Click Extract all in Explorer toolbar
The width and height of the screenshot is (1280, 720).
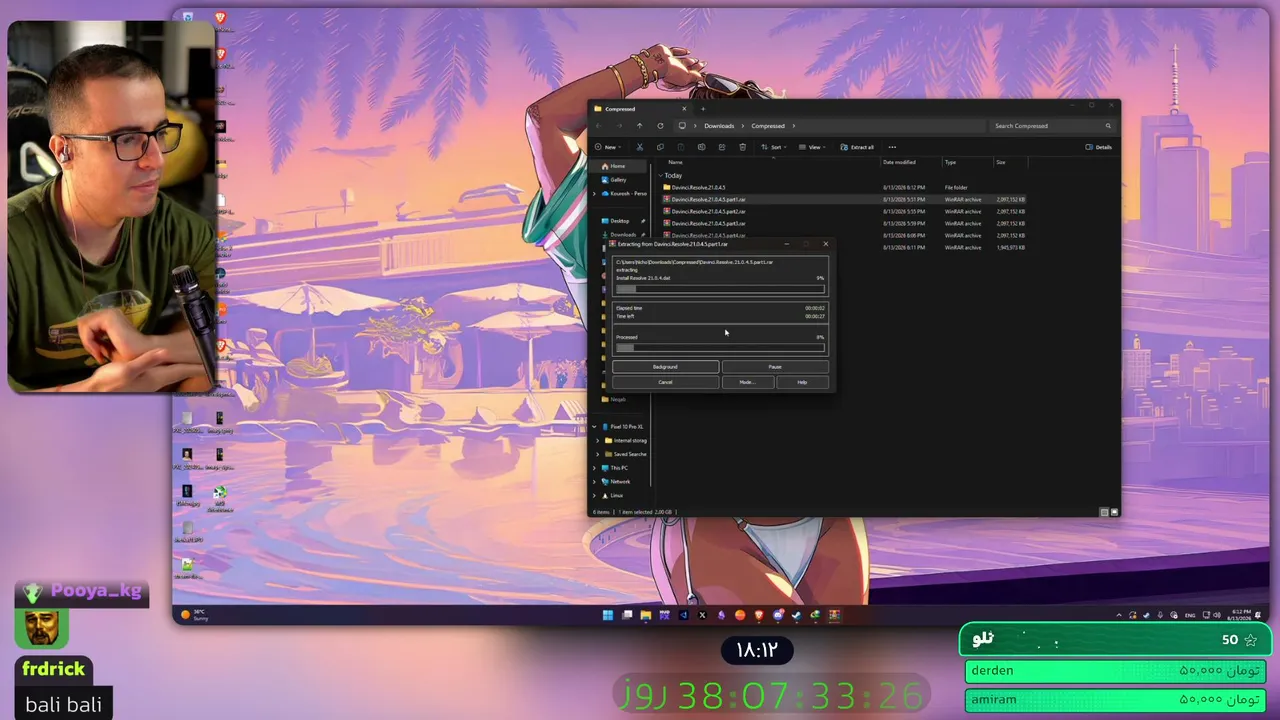(857, 147)
